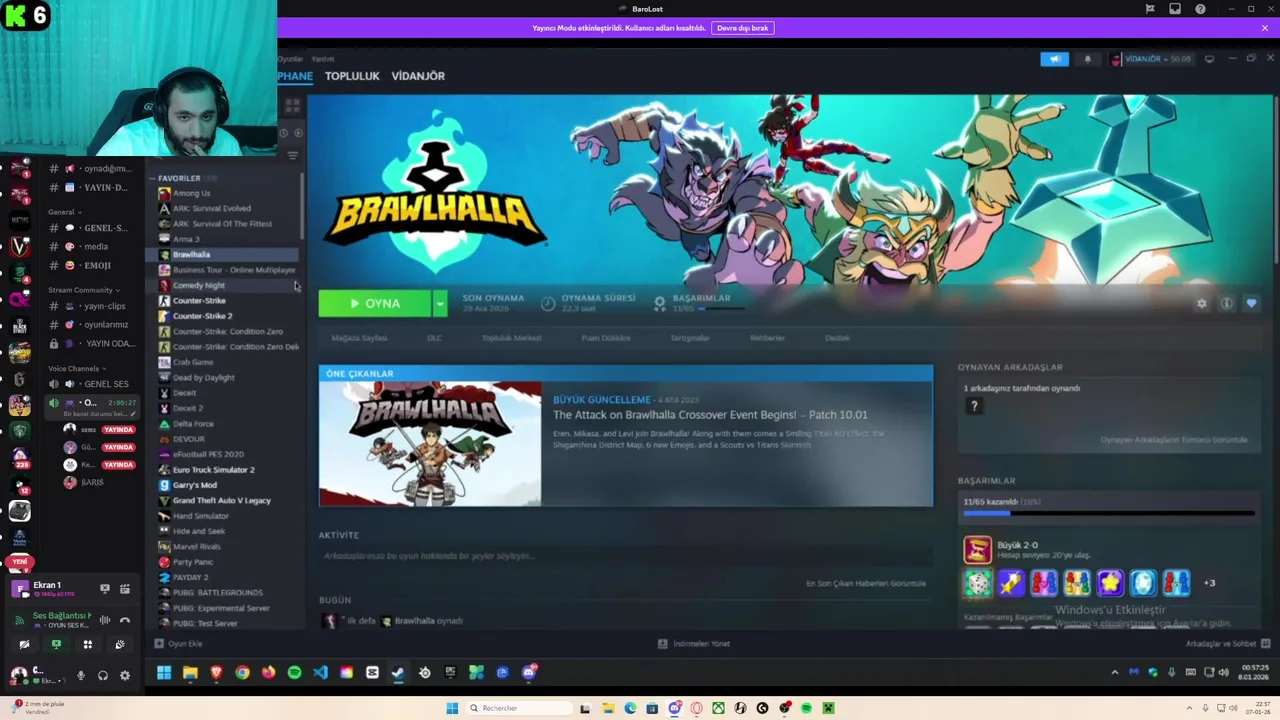The height and width of the screenshot is (720, 1280).
Task: Open Steam notifications bell
Action: (1088, 59)
